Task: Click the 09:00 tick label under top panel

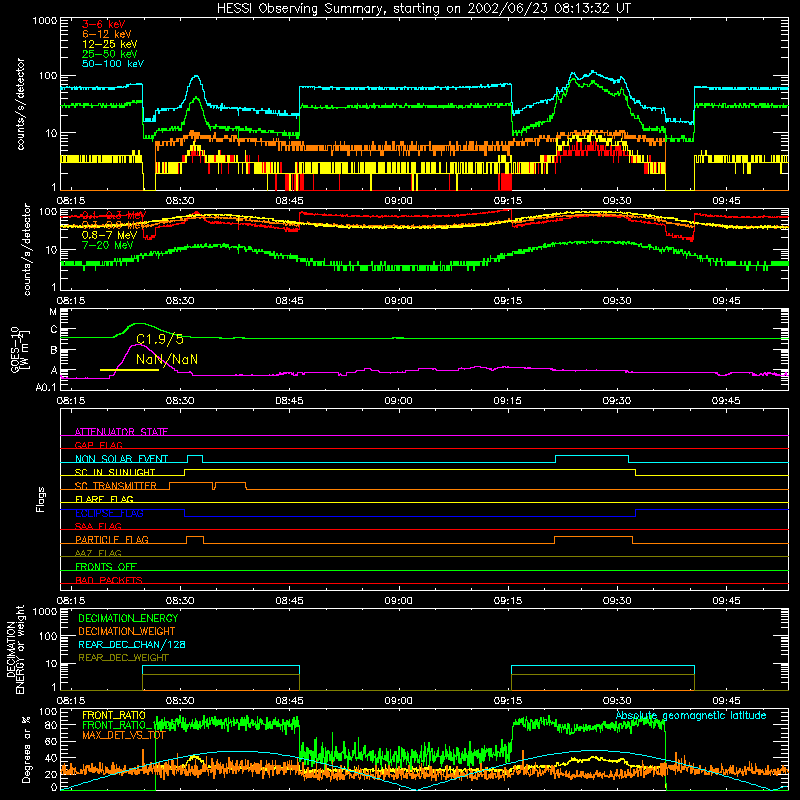Action: [398, 201]
